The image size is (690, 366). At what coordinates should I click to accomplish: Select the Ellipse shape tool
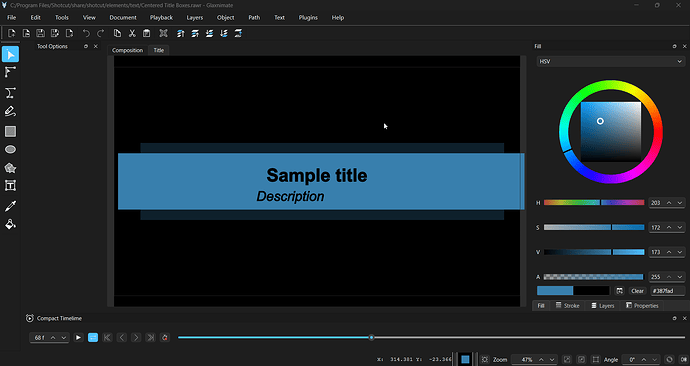[x=11, y=150]
